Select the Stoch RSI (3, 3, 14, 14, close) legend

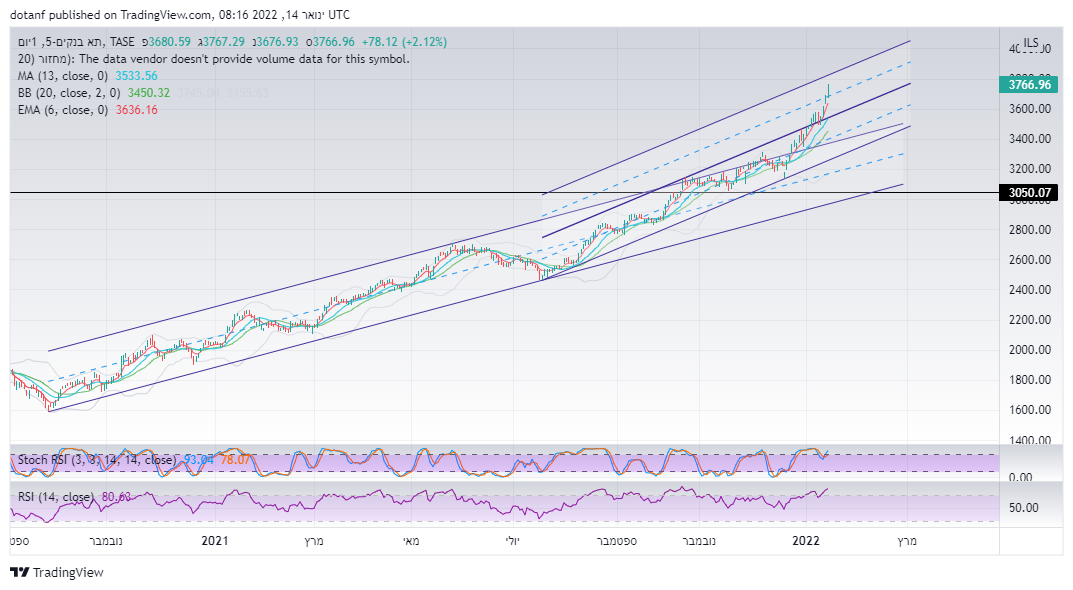(x=96, y=460)
